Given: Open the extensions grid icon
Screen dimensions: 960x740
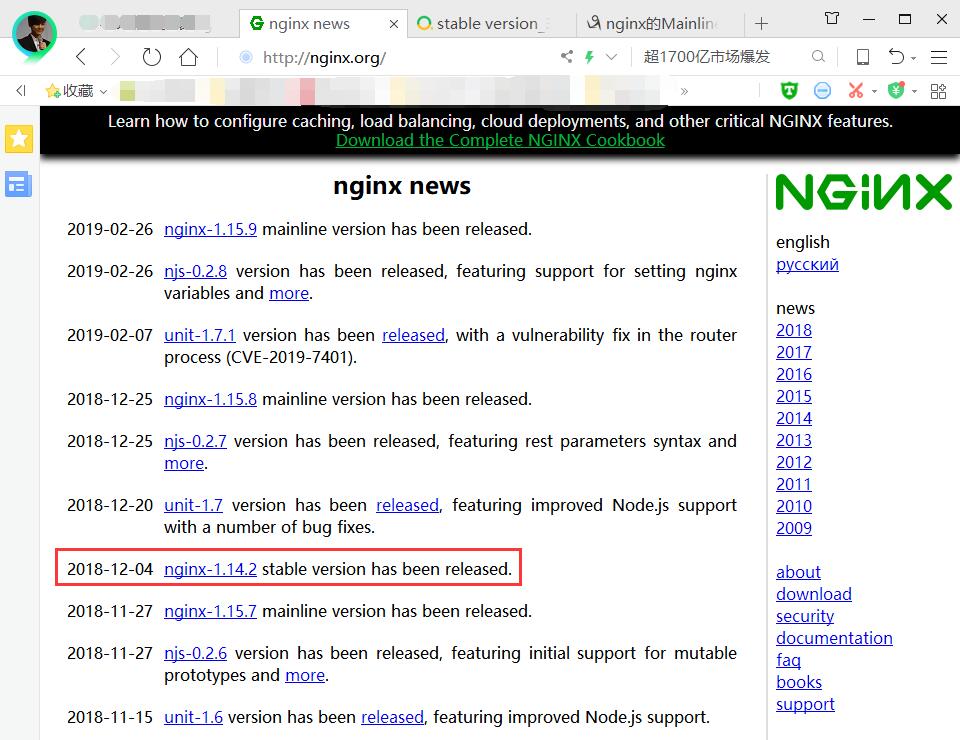Looking at the screenshot, I should (x=938, y=91).
